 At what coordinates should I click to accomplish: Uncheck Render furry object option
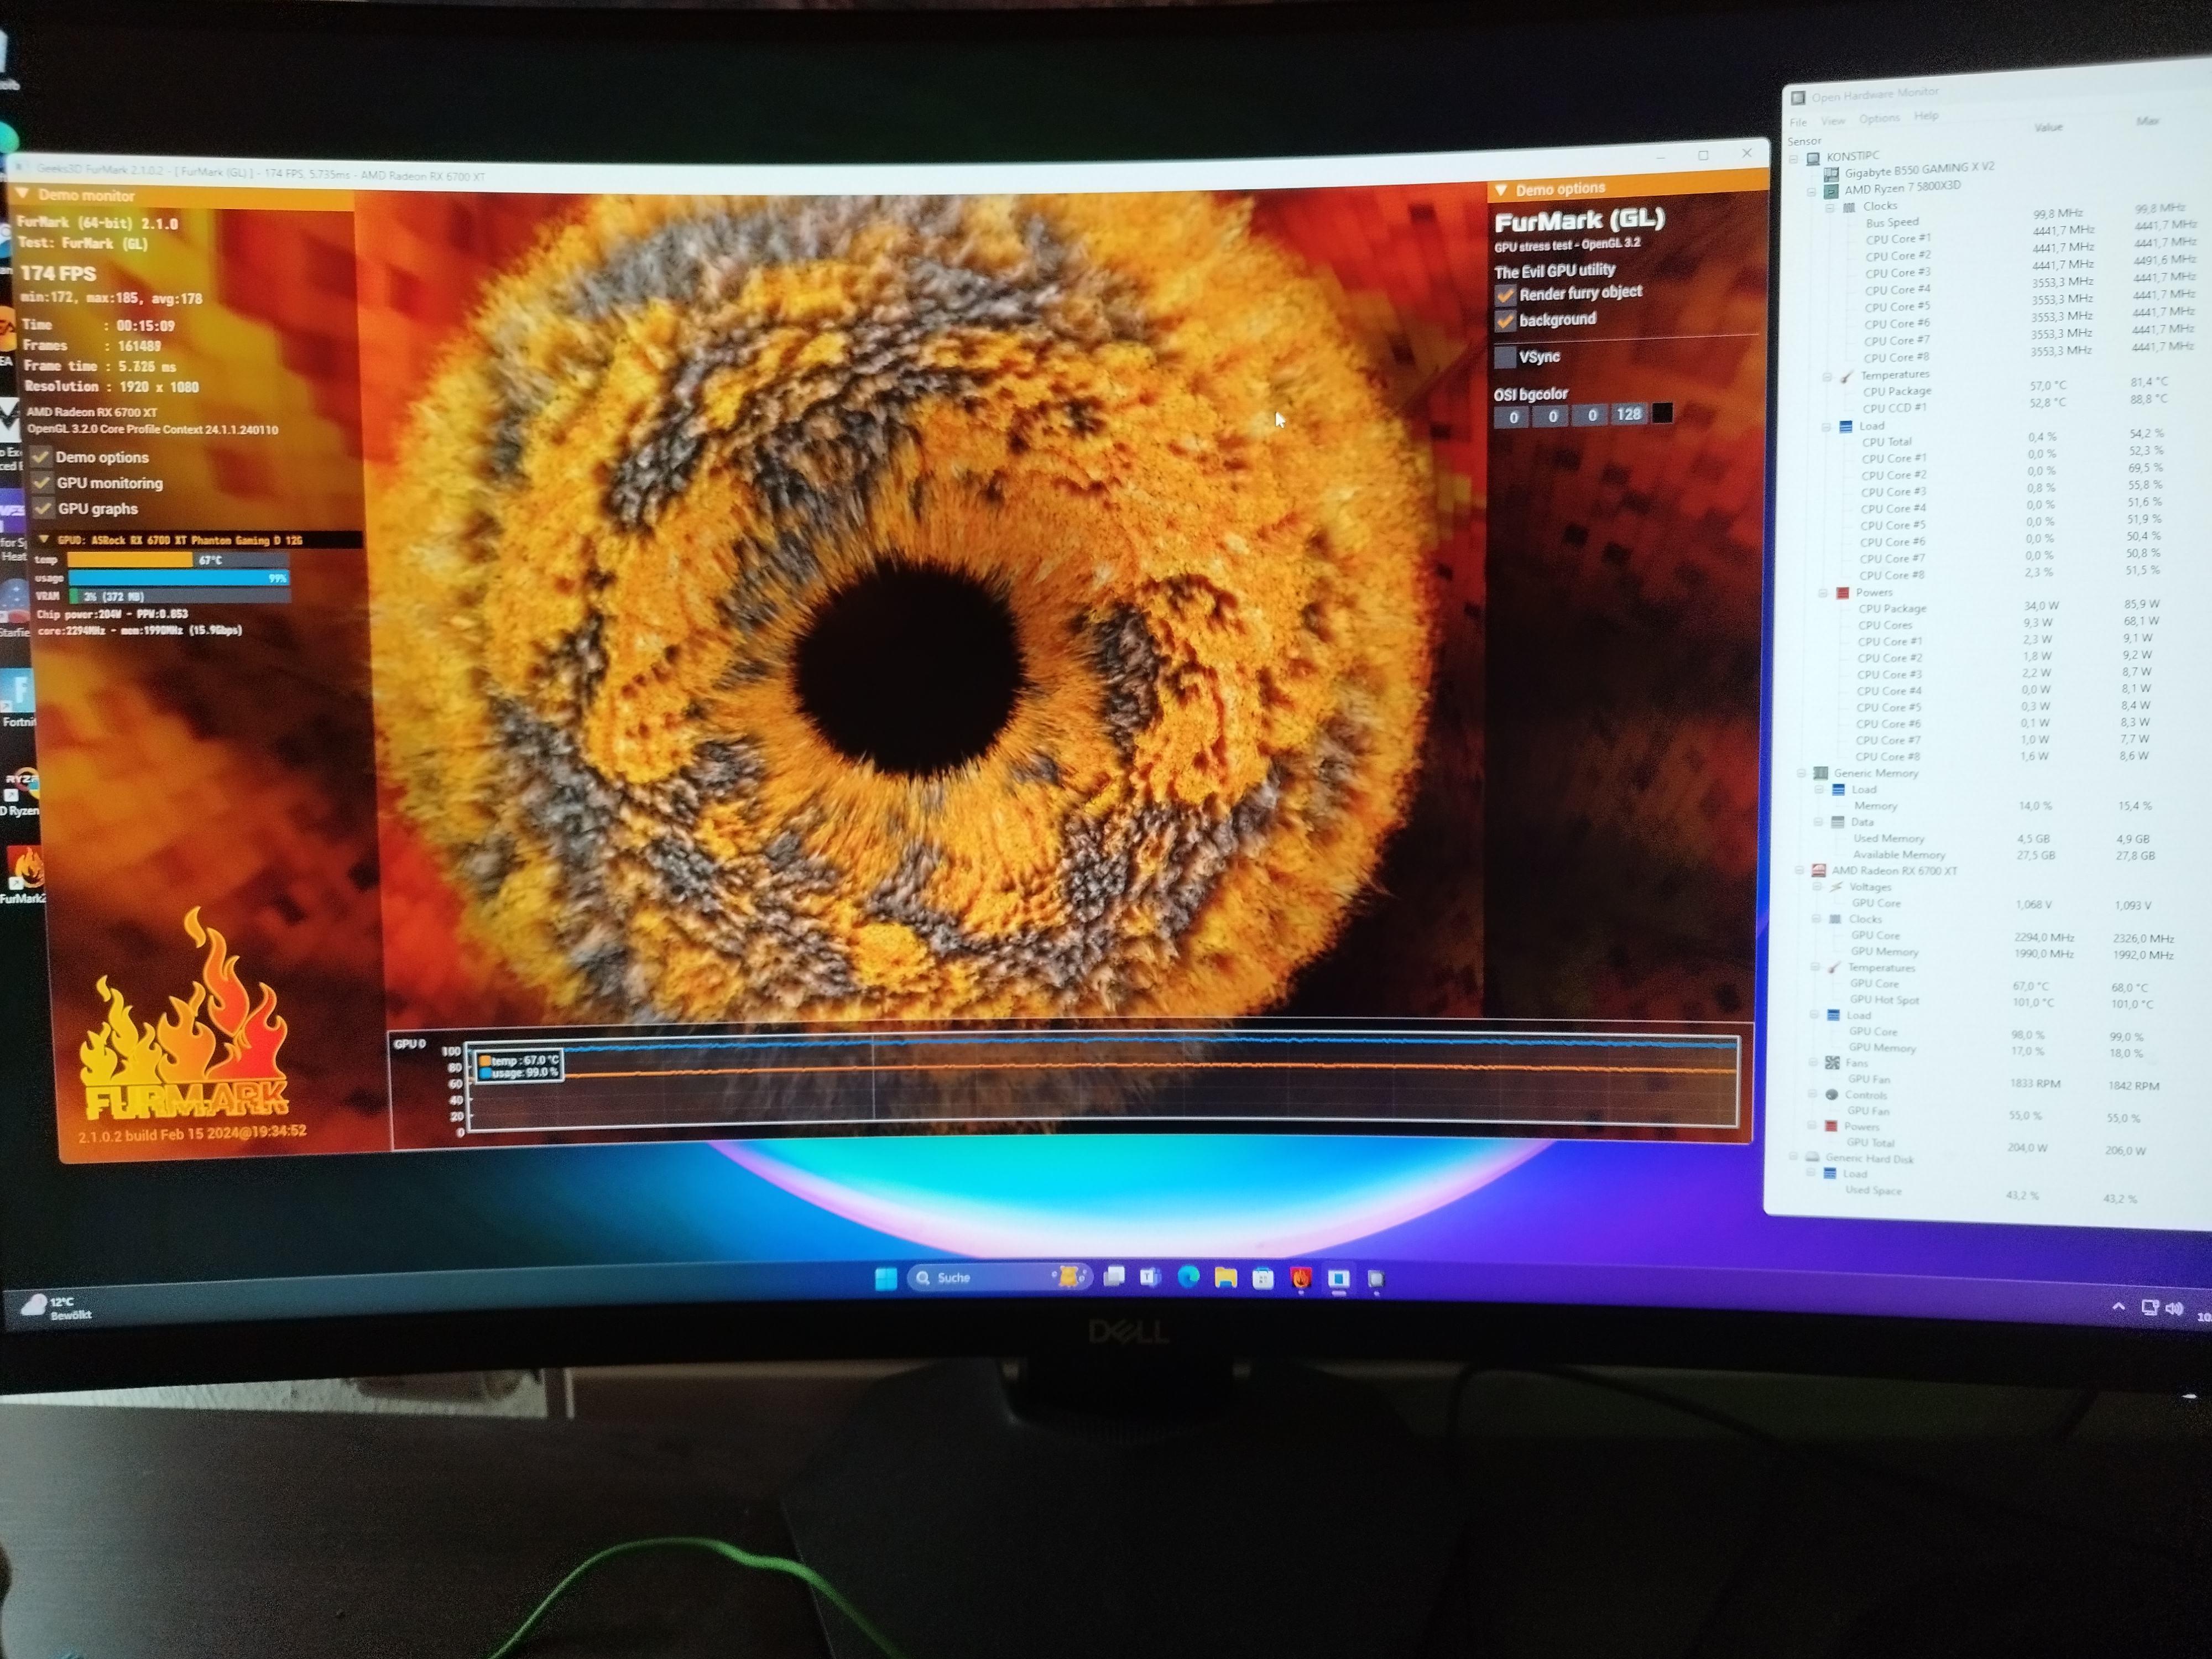[x=1505, y=295]
